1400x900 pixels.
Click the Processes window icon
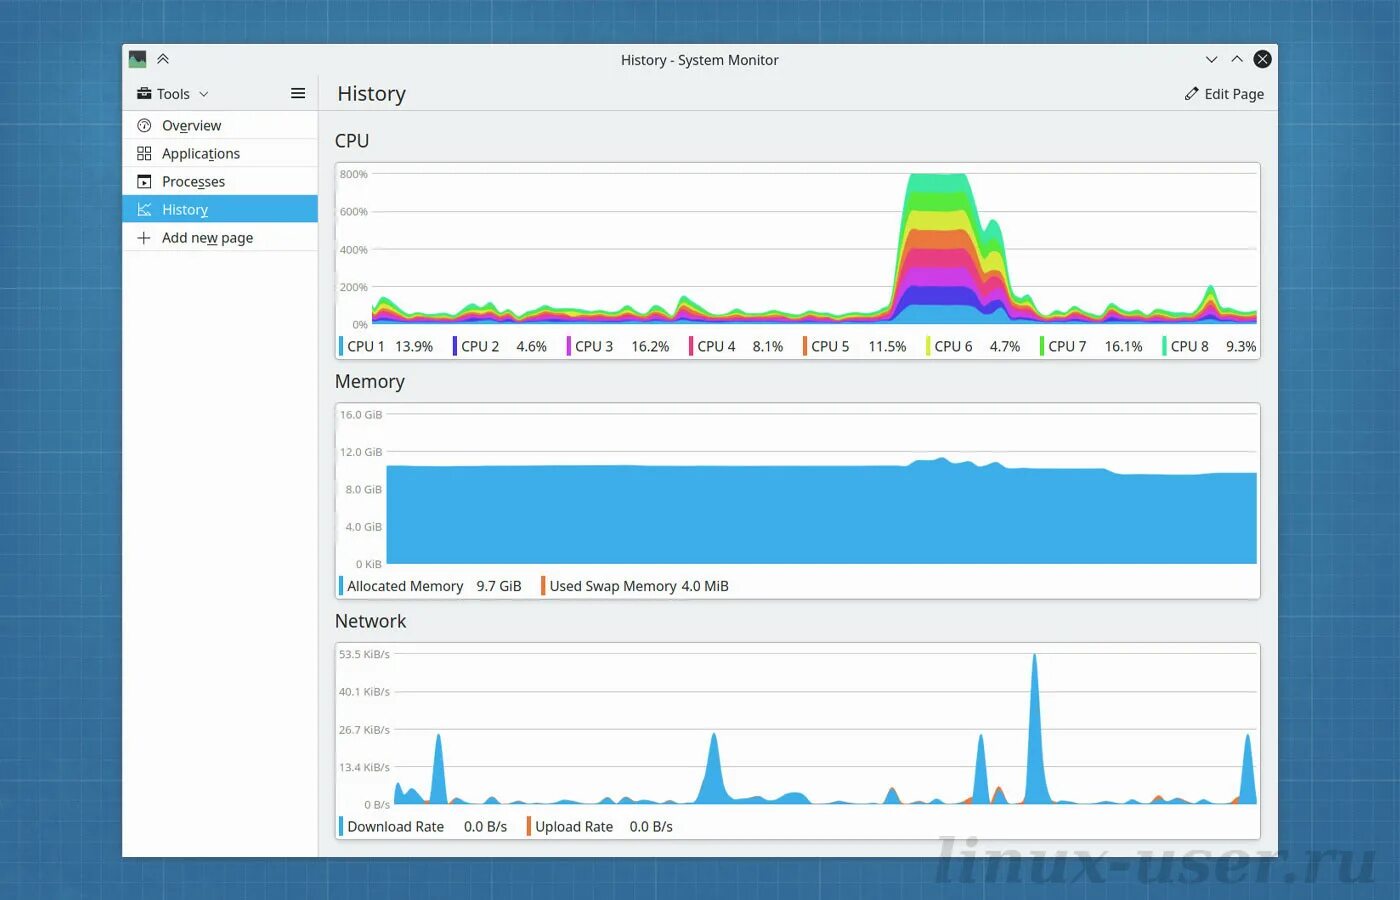click(x=144, y=181)
